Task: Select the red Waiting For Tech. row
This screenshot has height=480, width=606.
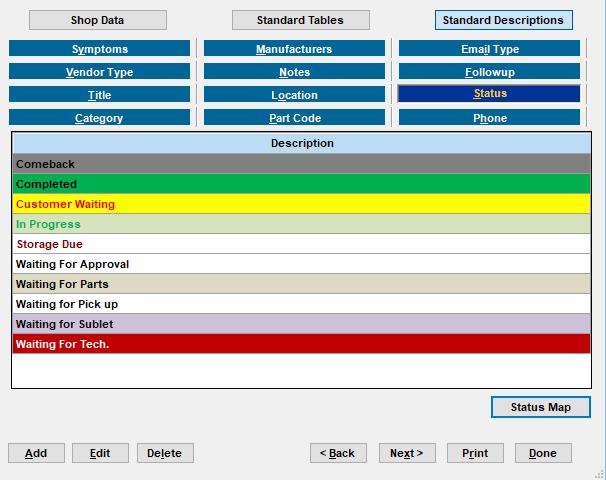Action: [301, 344]
